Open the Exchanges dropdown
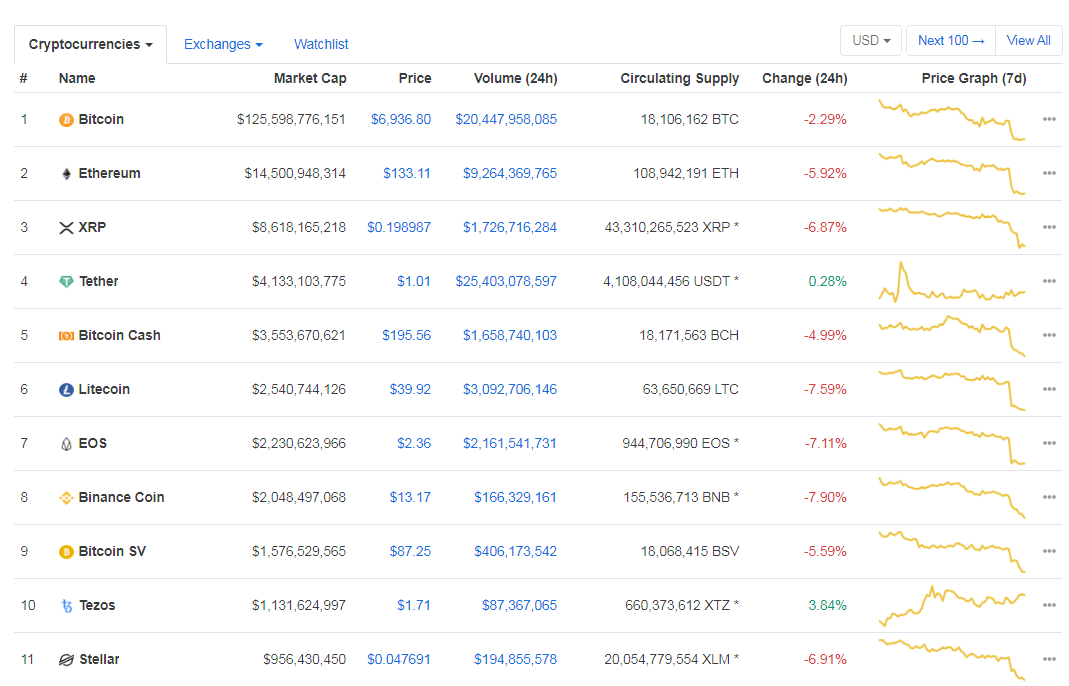This screenshot has width=1069, height=686. 222,44
